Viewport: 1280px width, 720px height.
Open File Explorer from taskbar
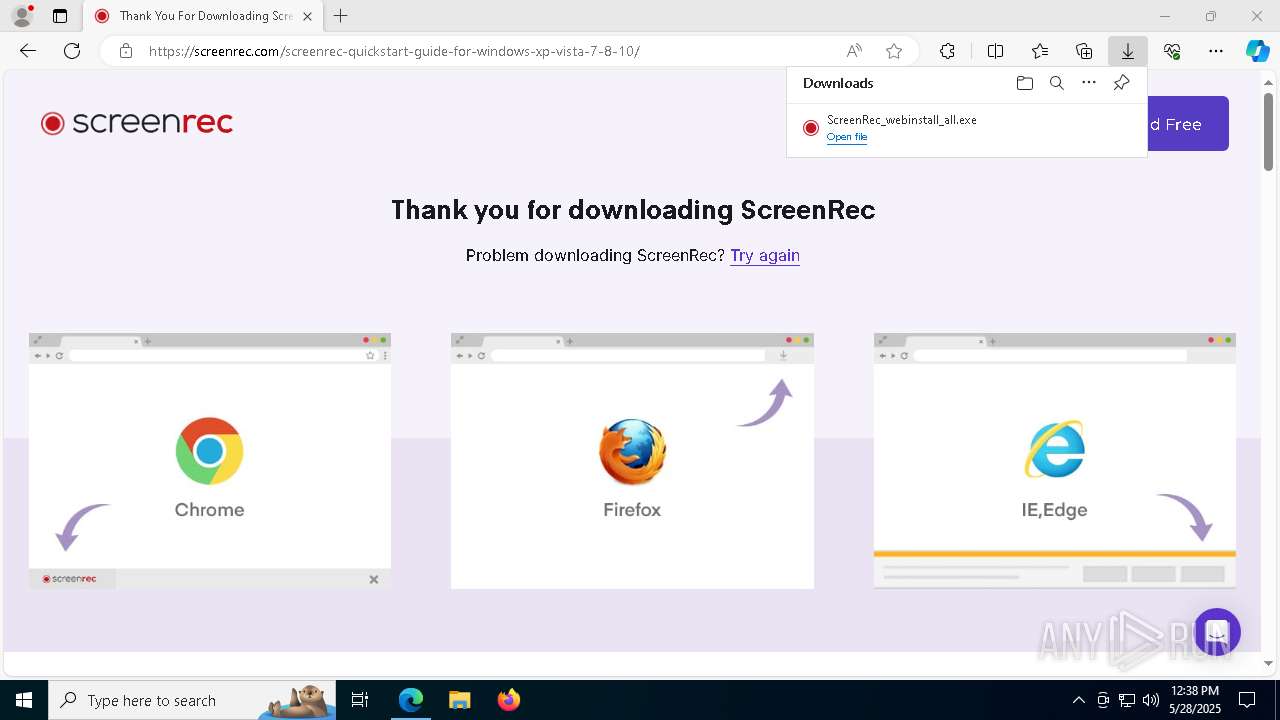(459, 700)
